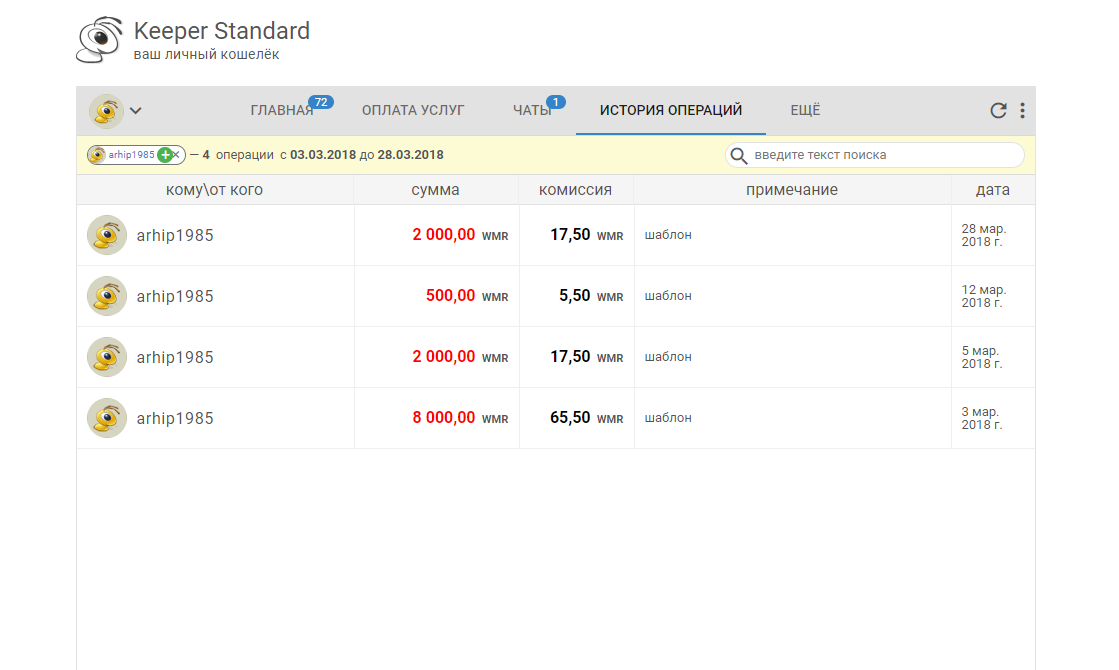Click the 72 badge on ГЛАВНАЯ
This screenshot has height=670, width=1119.
(x=321, y=102)
